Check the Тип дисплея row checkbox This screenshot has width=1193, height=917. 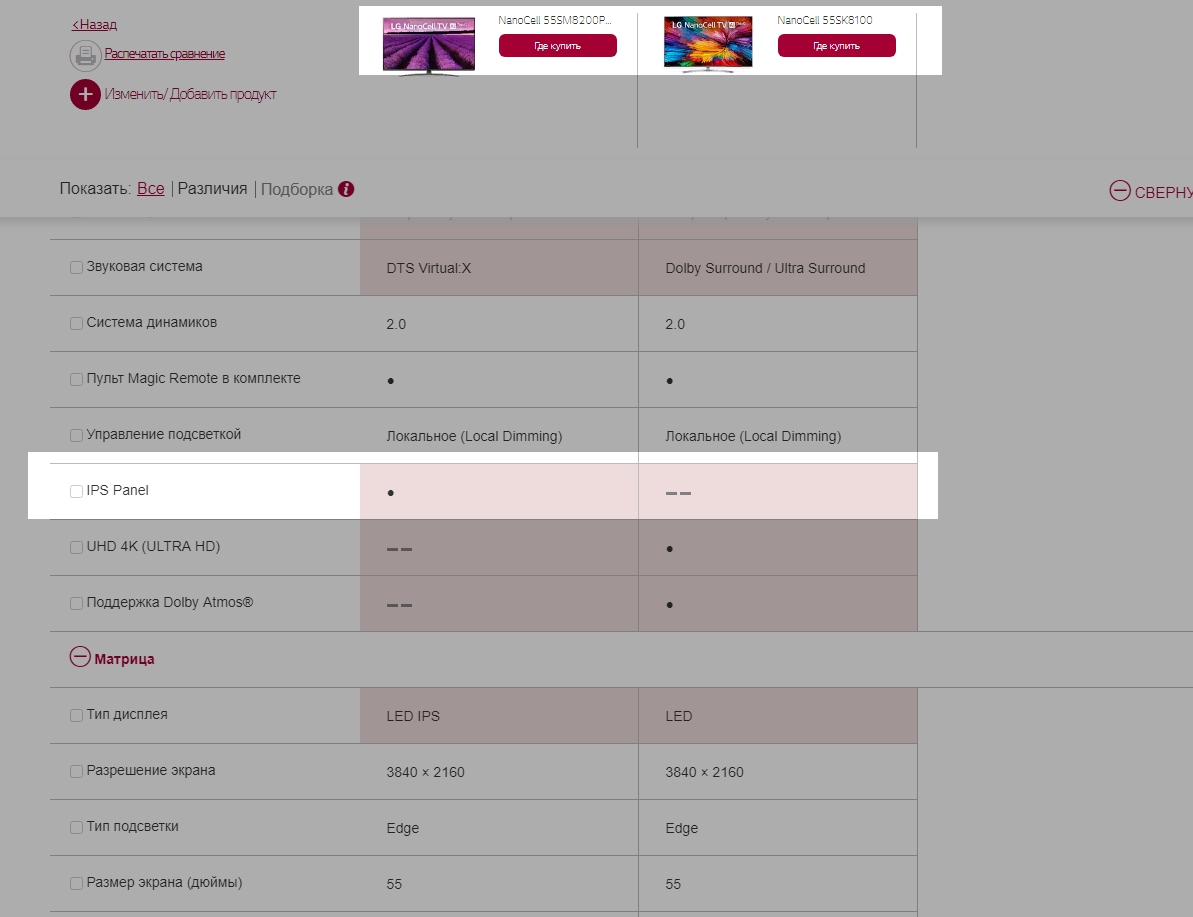[77, 715]
